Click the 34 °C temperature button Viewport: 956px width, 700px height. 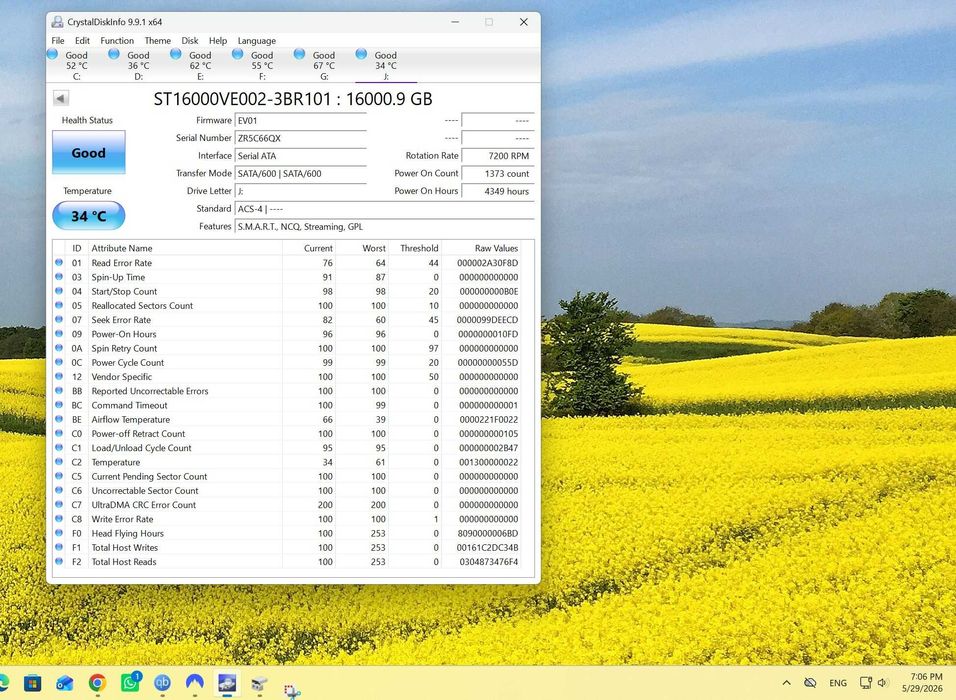coord(88,216)
